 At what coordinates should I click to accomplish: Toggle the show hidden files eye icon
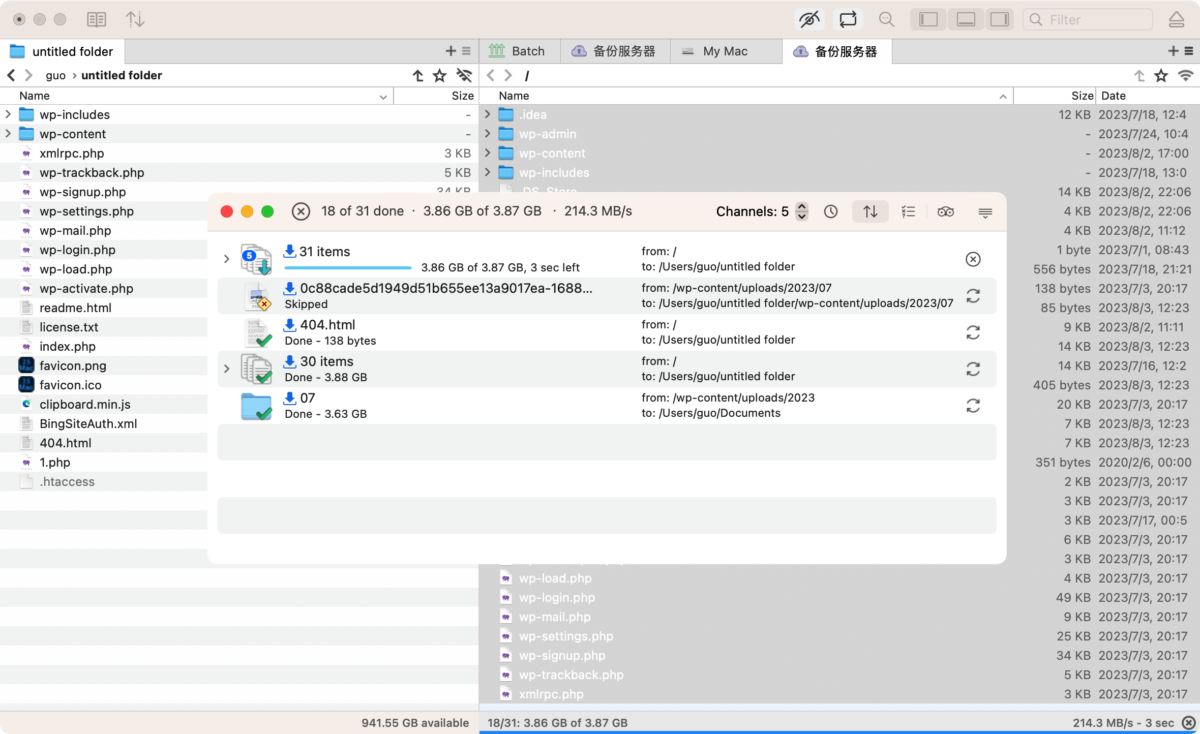(x=810, y=19)
